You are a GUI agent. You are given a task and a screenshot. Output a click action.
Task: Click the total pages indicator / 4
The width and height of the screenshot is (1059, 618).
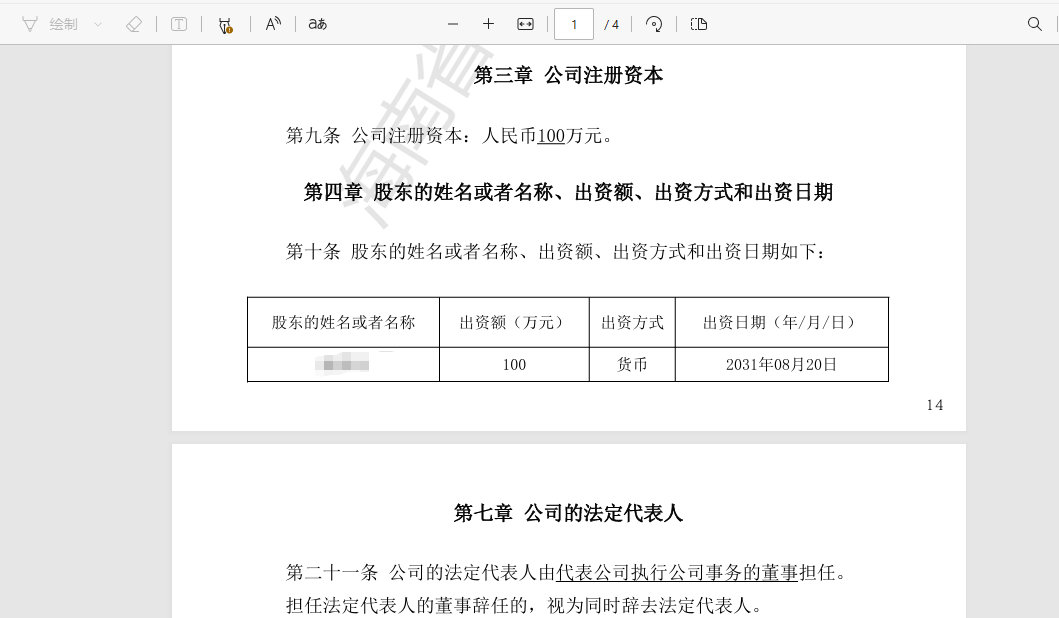[612, 24]
